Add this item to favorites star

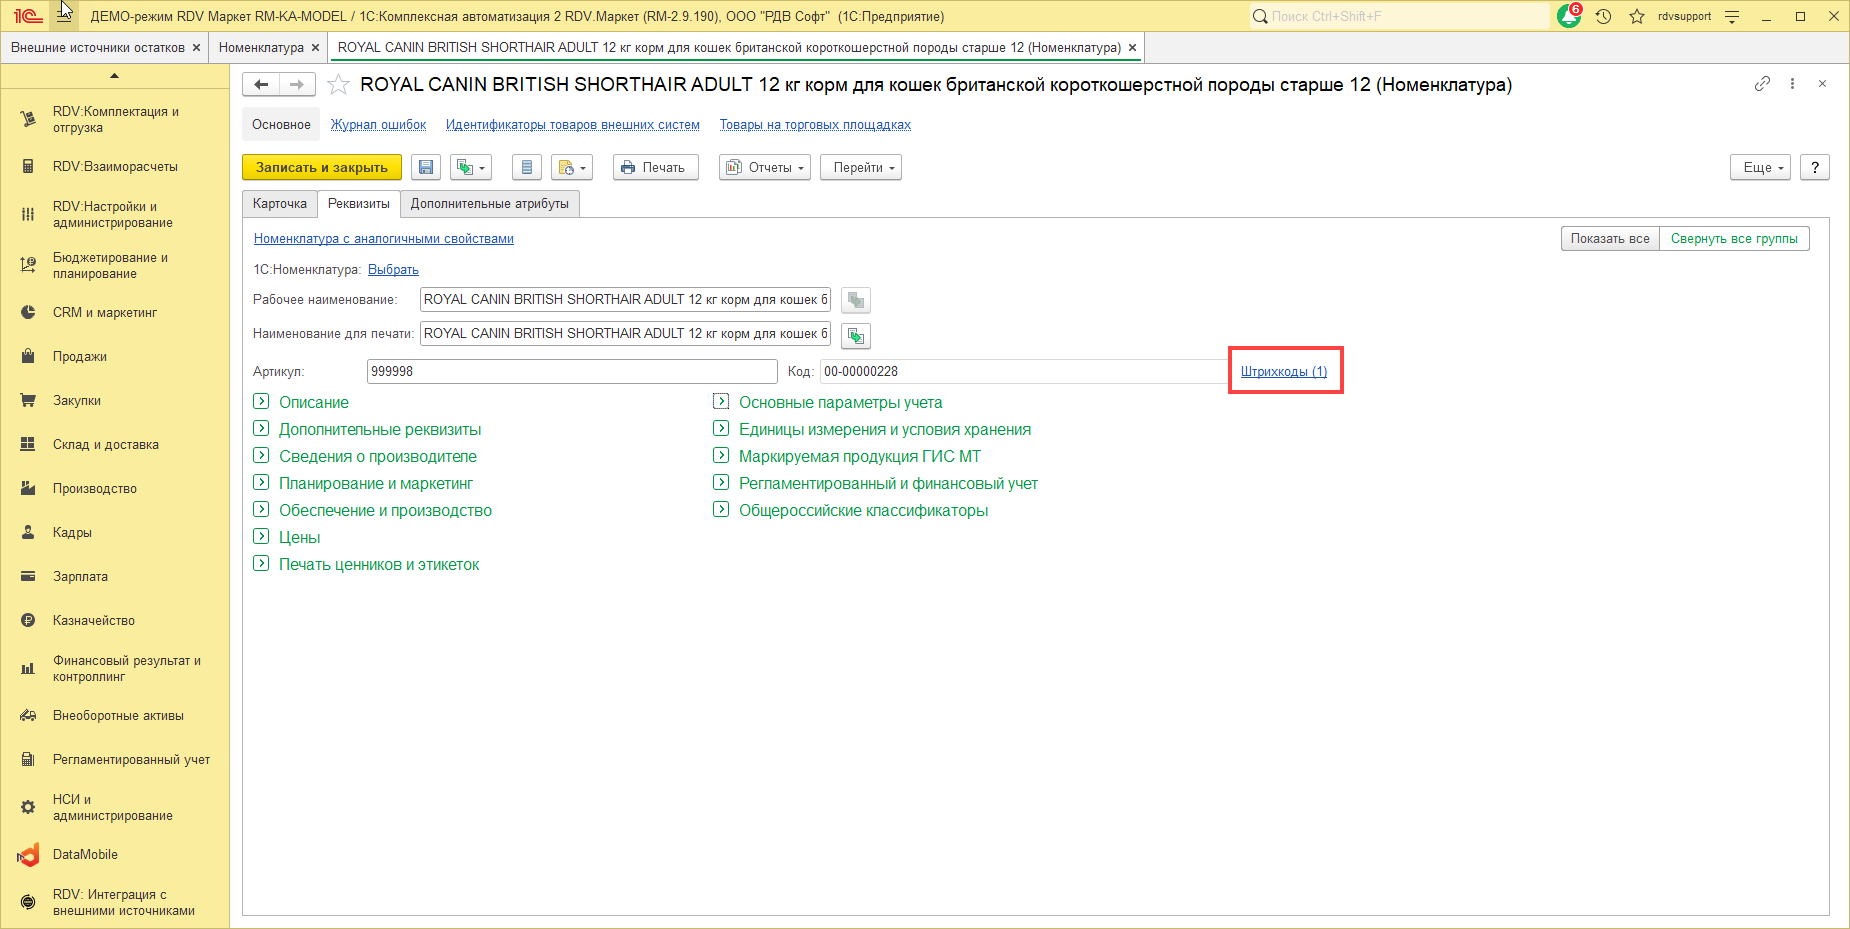339,85
